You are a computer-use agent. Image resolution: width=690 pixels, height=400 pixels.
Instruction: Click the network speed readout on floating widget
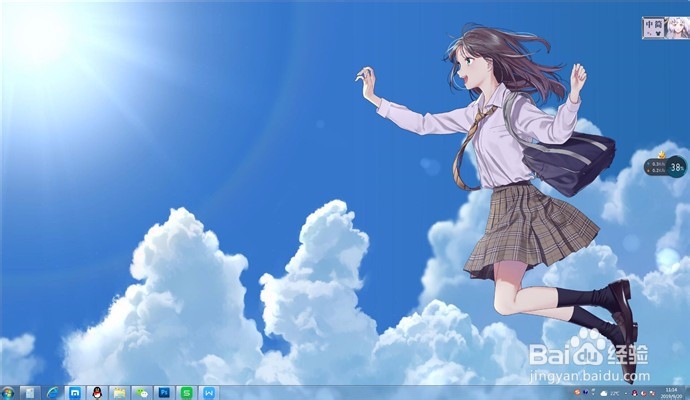coord(657,167)
